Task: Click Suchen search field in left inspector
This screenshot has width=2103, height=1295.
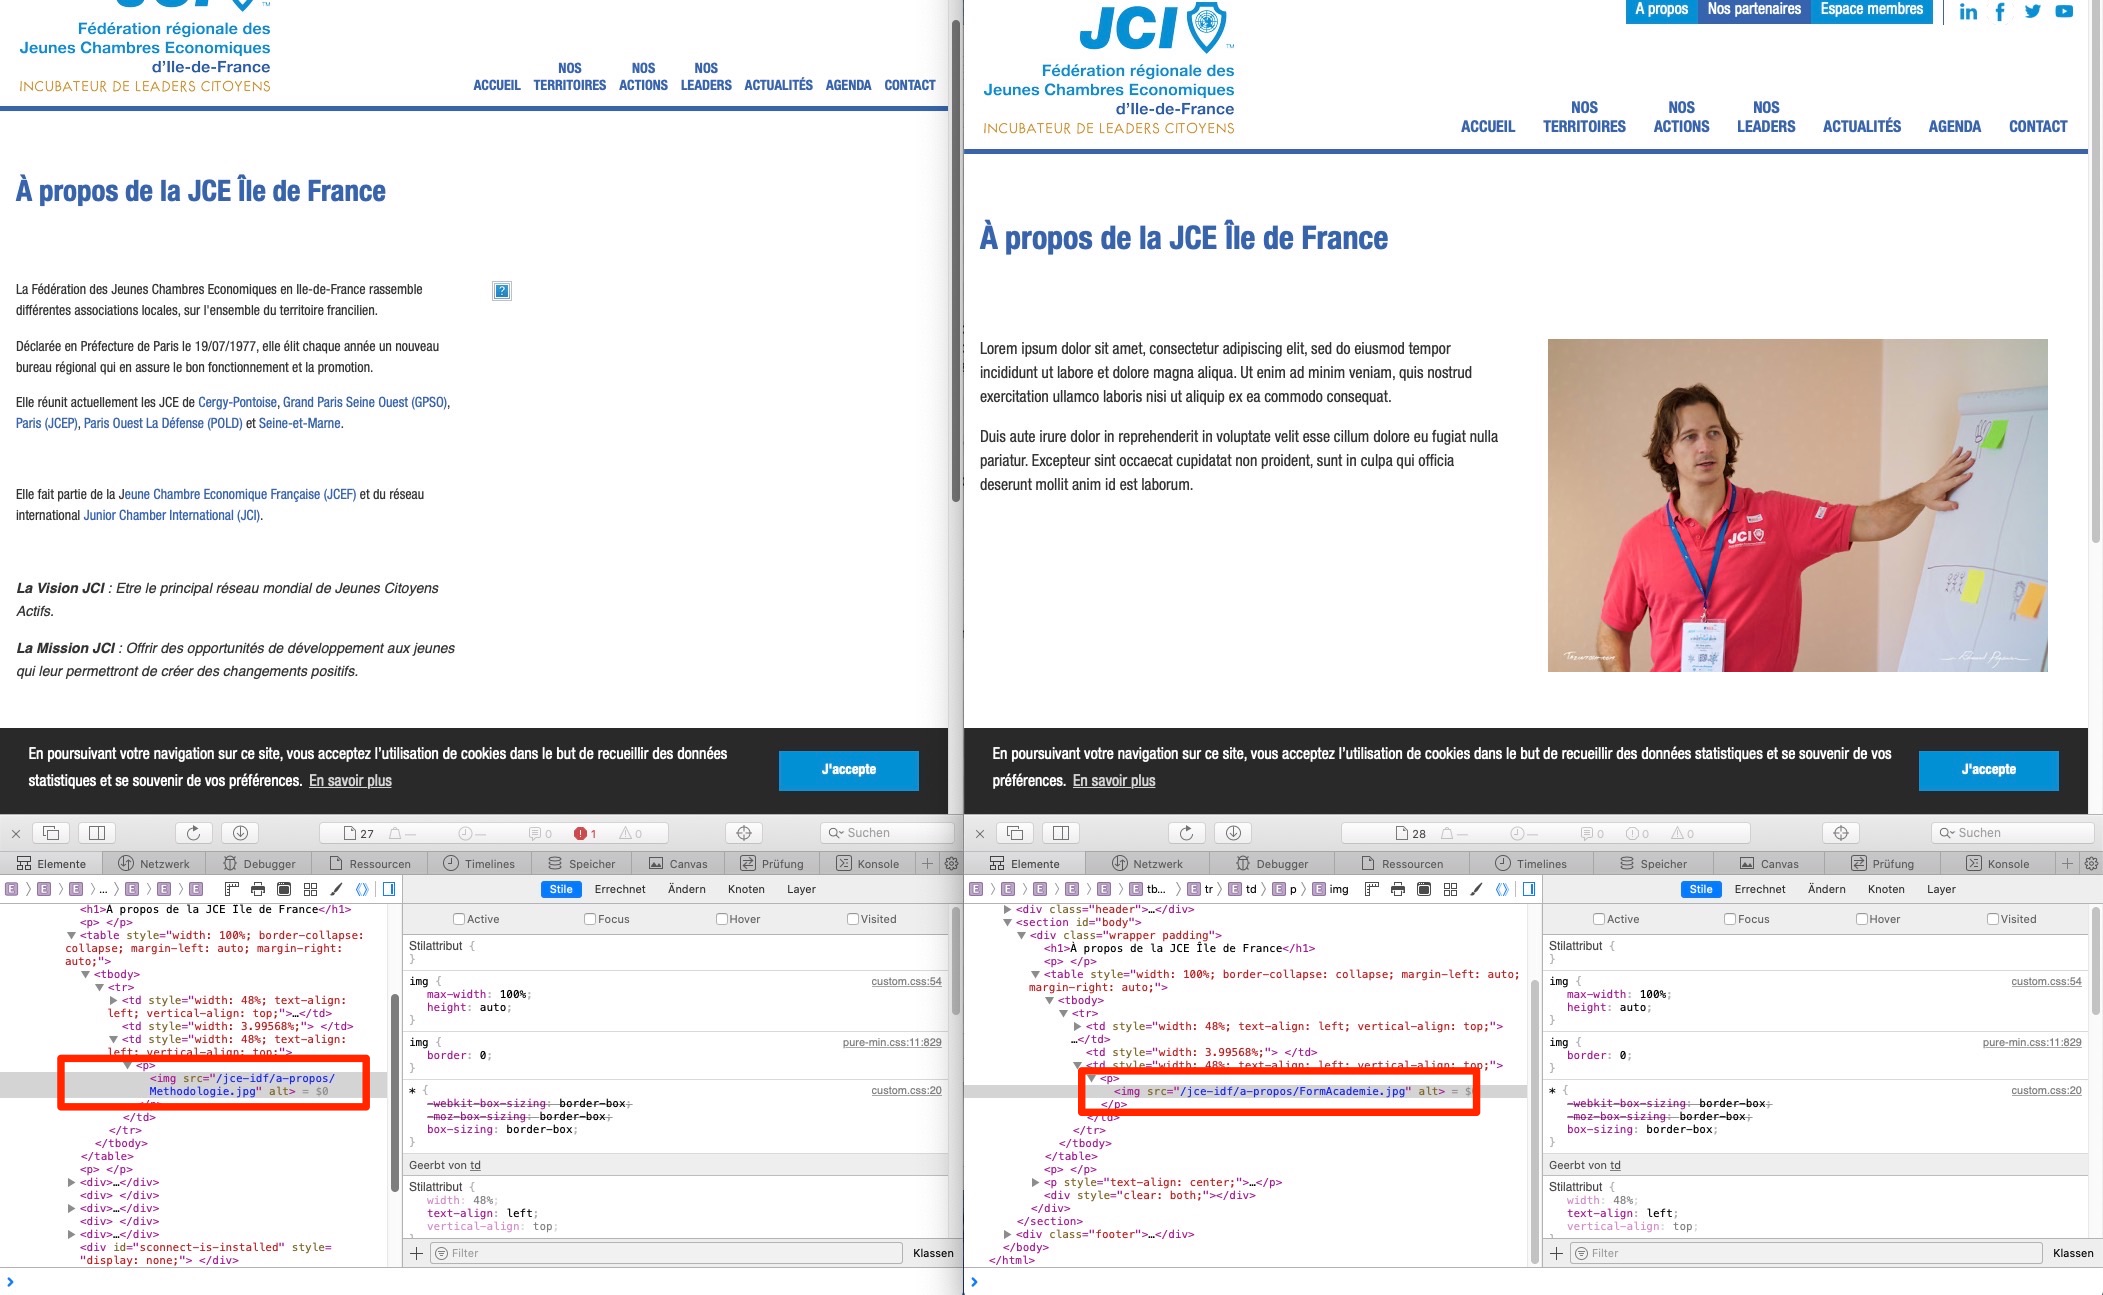Action: [x=887, y=833]
